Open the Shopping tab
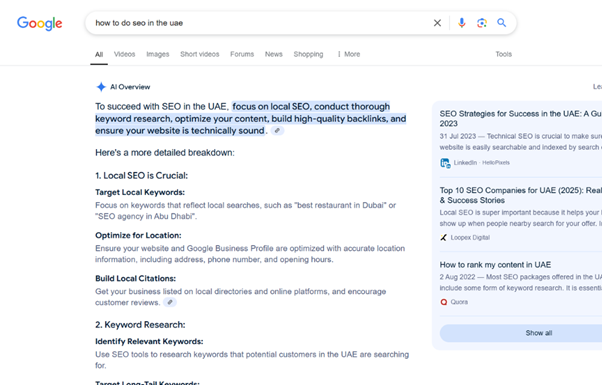The width and height of the screenshot is (602, 386). pyautogui.click(x=308, y=54)
